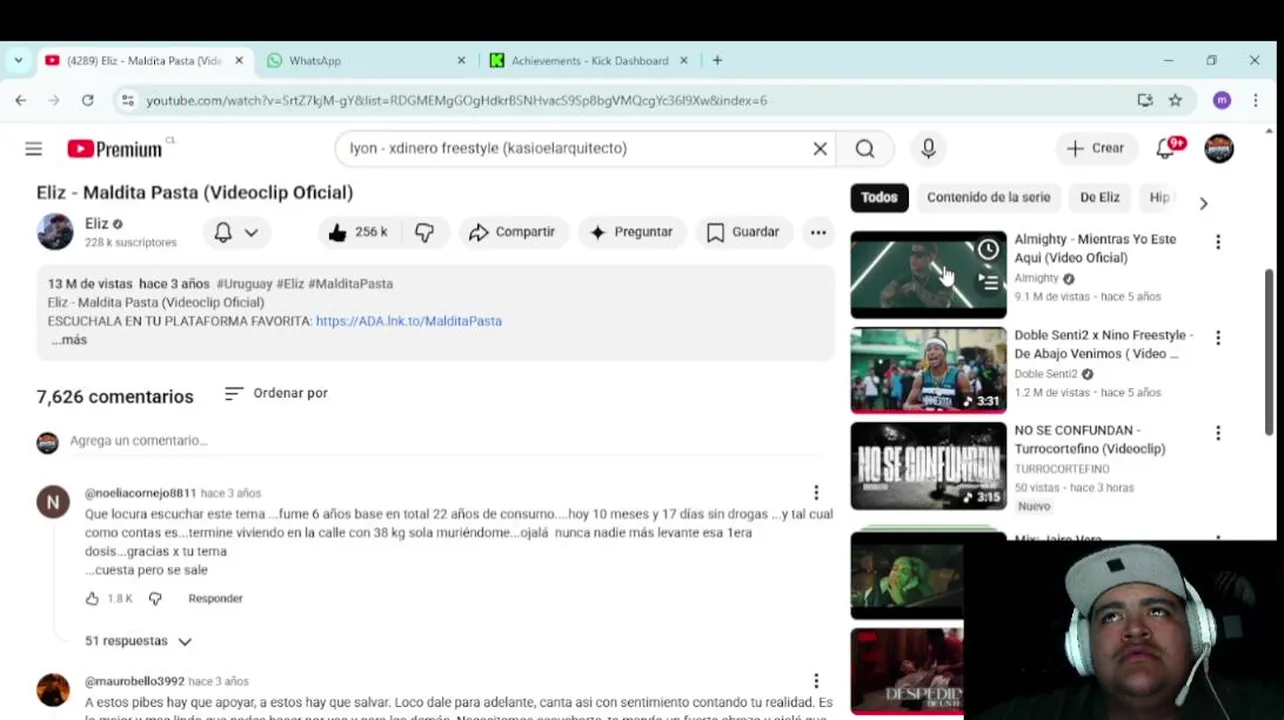Click browser back arrow
The height and width of the screenshot is (720, 1284).
pos(21,100)
